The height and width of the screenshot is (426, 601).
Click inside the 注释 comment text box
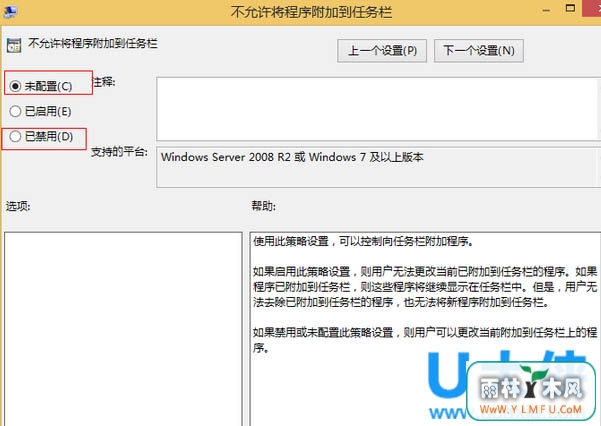coord(378,109)
